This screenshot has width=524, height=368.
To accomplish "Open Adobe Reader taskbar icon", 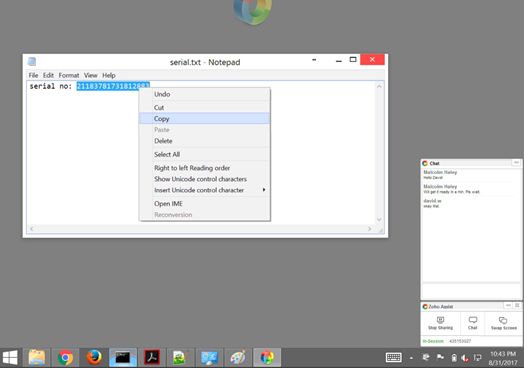I will (152, 357).
